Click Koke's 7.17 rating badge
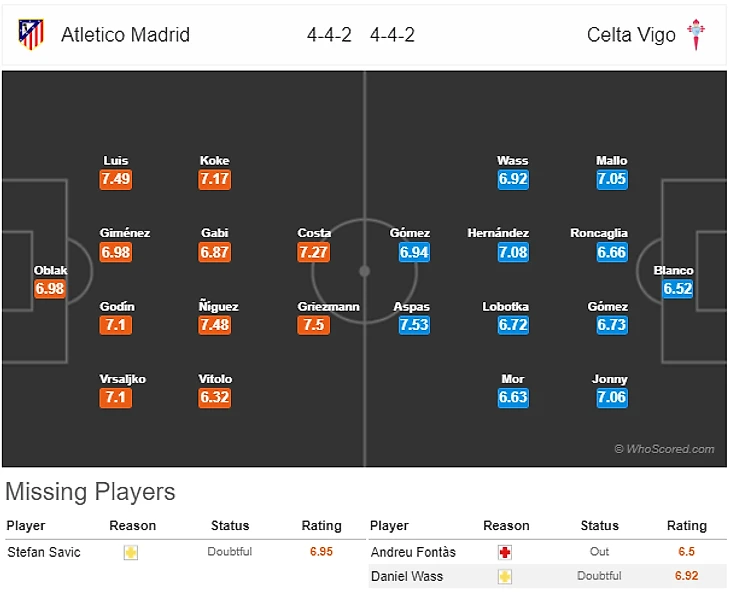The height and width of the screenshot is (594, 730). click(215, 179)
